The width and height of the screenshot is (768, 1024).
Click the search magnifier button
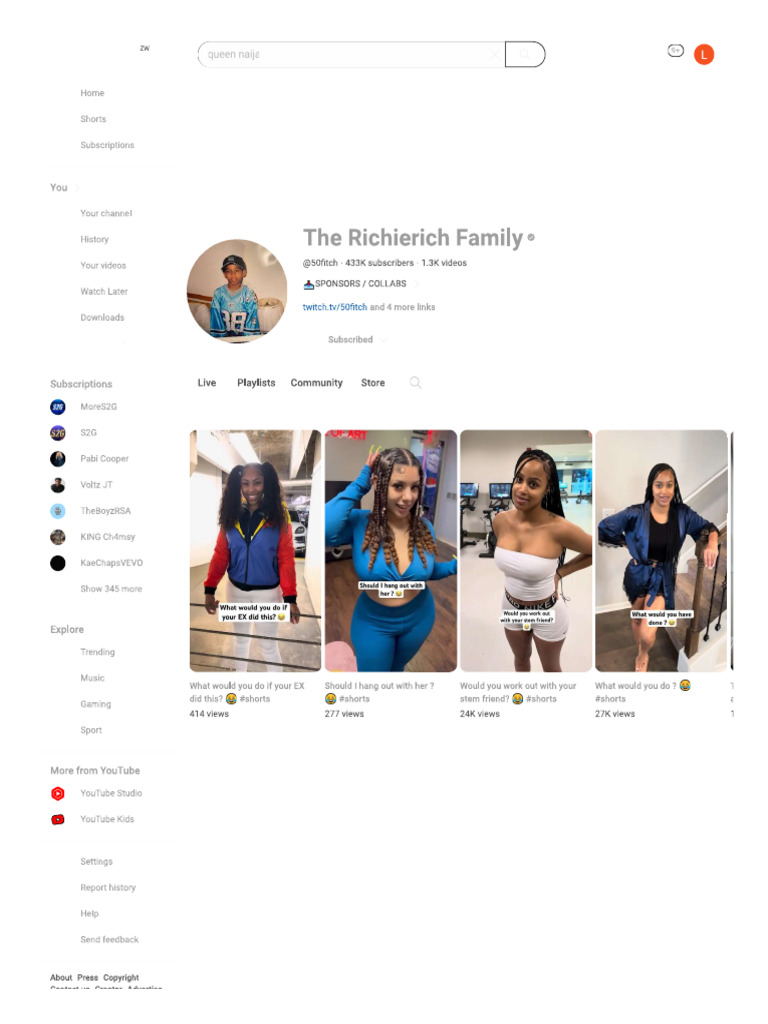[525, 54]
